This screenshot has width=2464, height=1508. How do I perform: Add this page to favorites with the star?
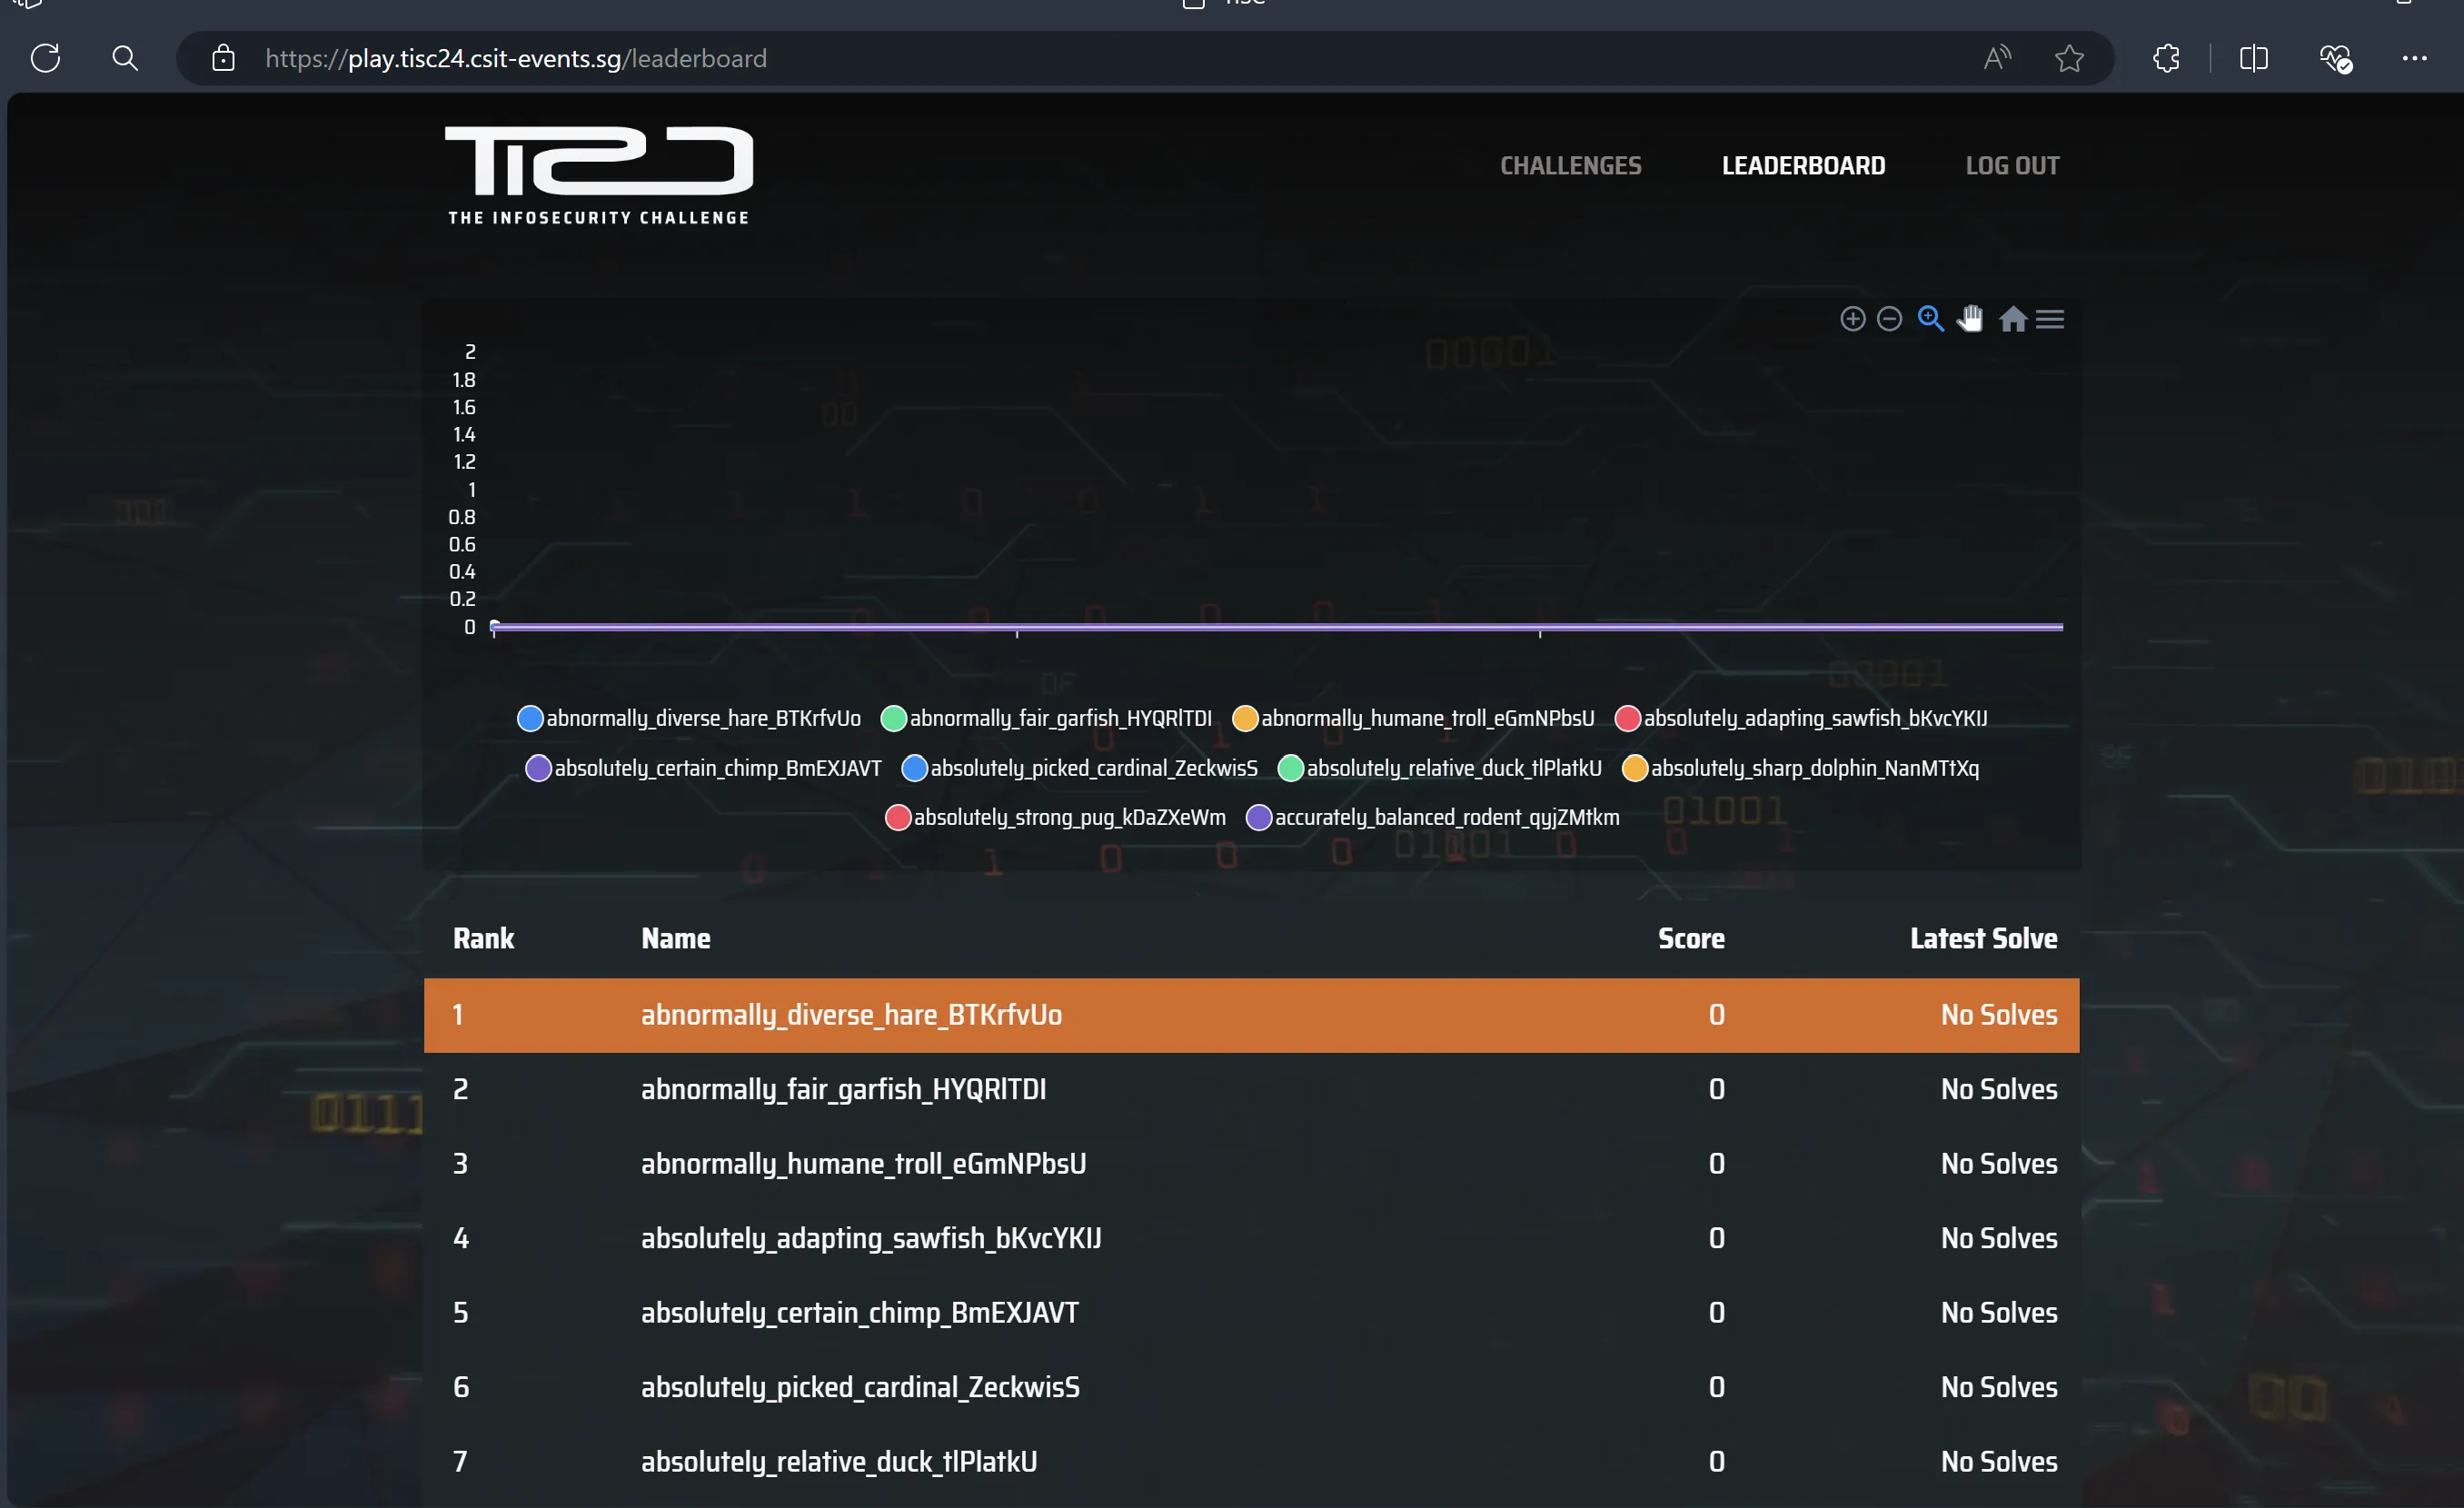point(2069,58)
